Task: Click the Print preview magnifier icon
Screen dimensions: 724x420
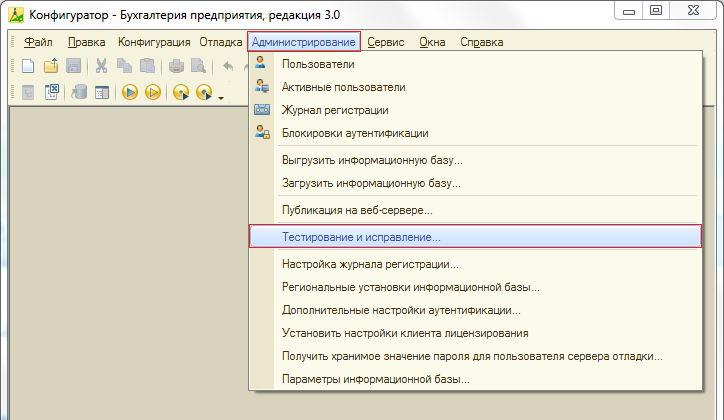Action: point(199,66)
